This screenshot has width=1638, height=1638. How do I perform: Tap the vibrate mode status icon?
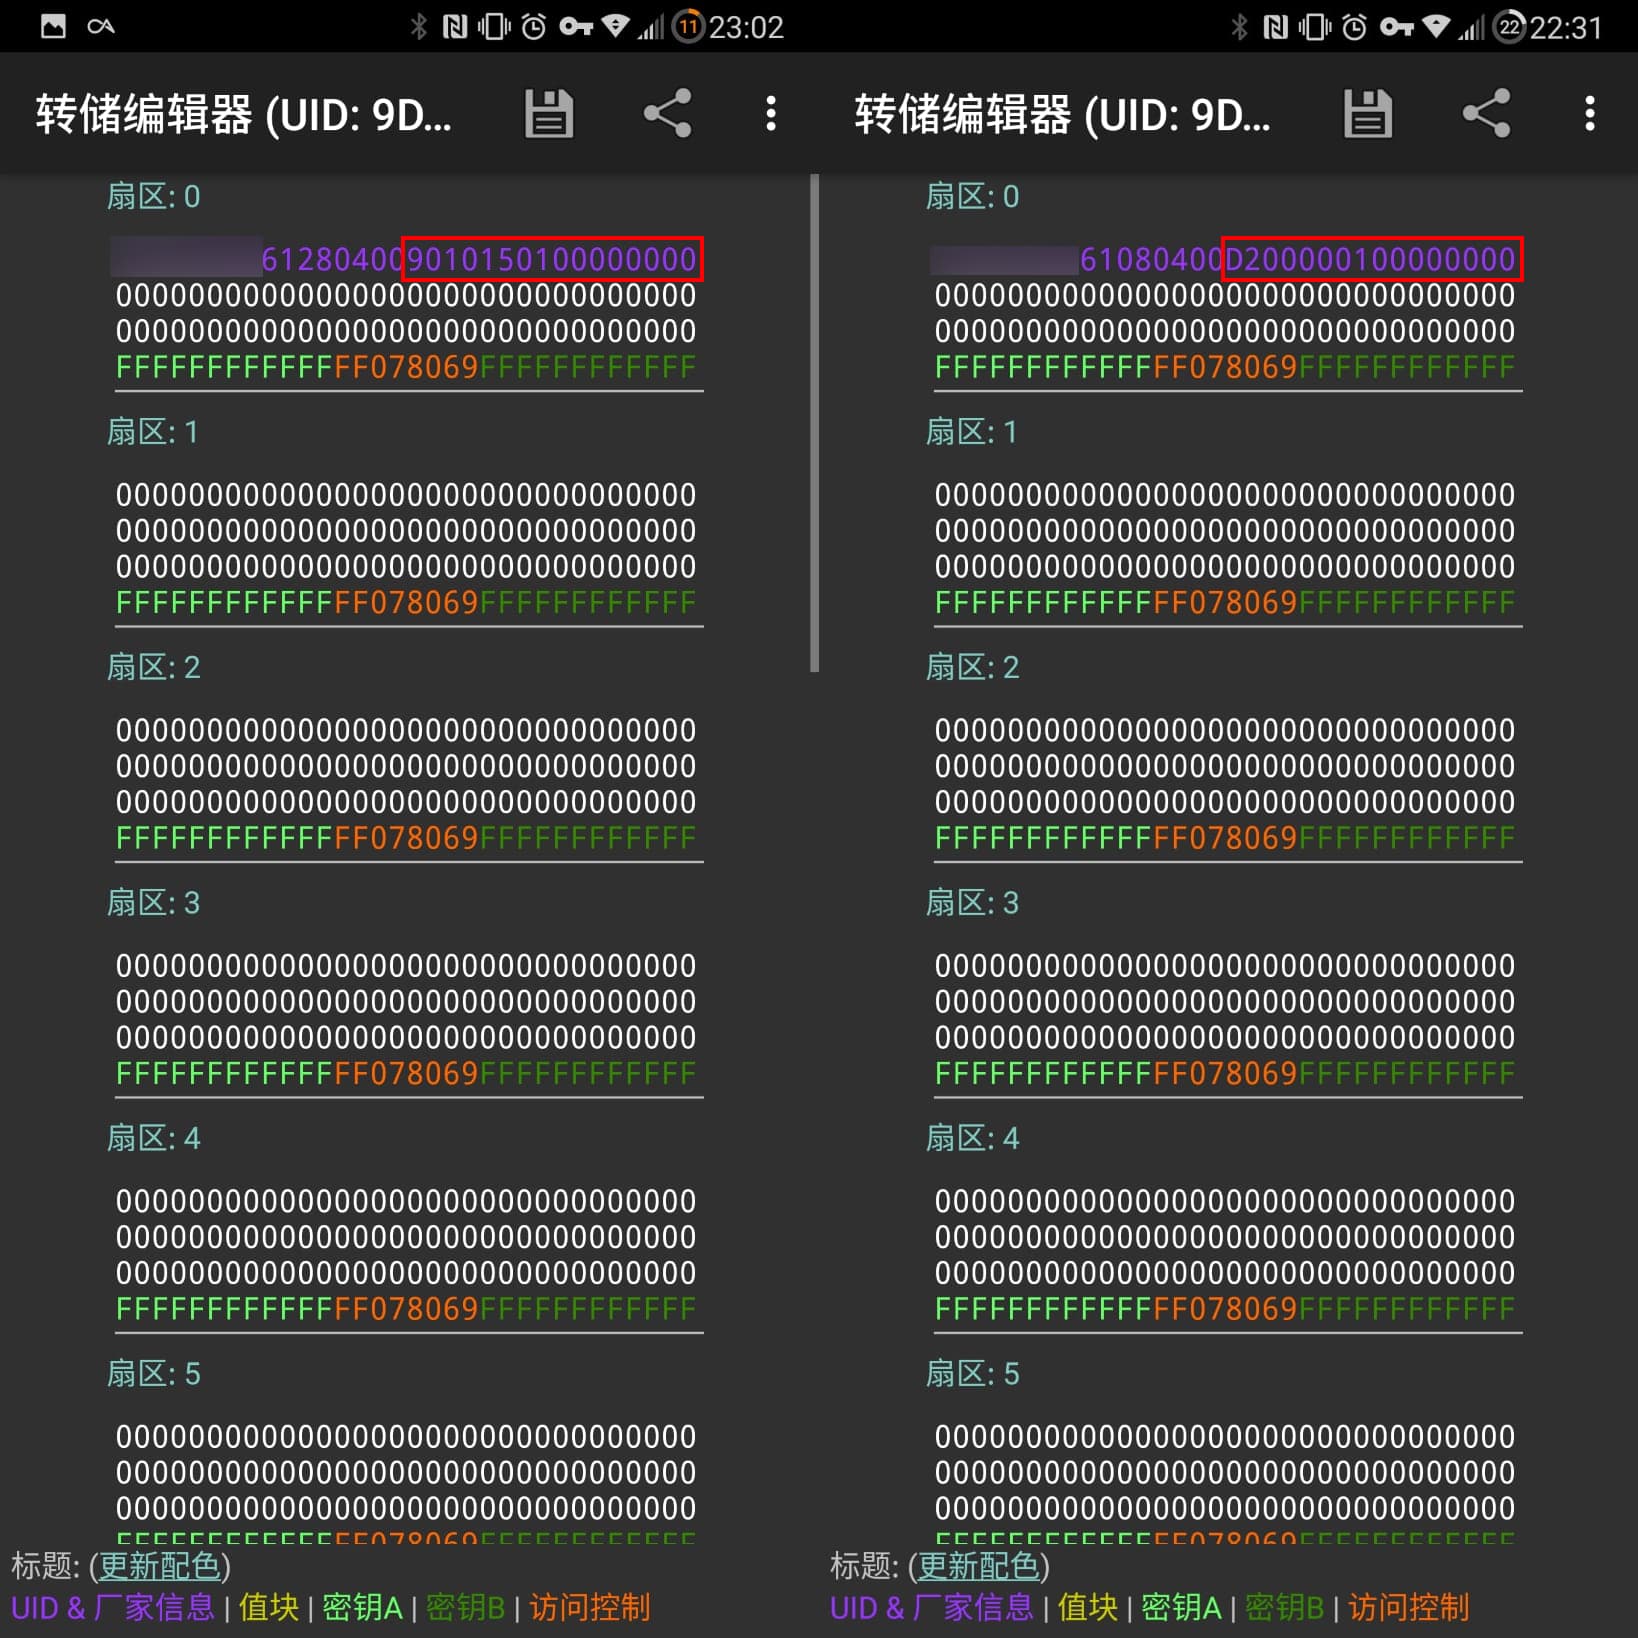(x=492, y=26)
